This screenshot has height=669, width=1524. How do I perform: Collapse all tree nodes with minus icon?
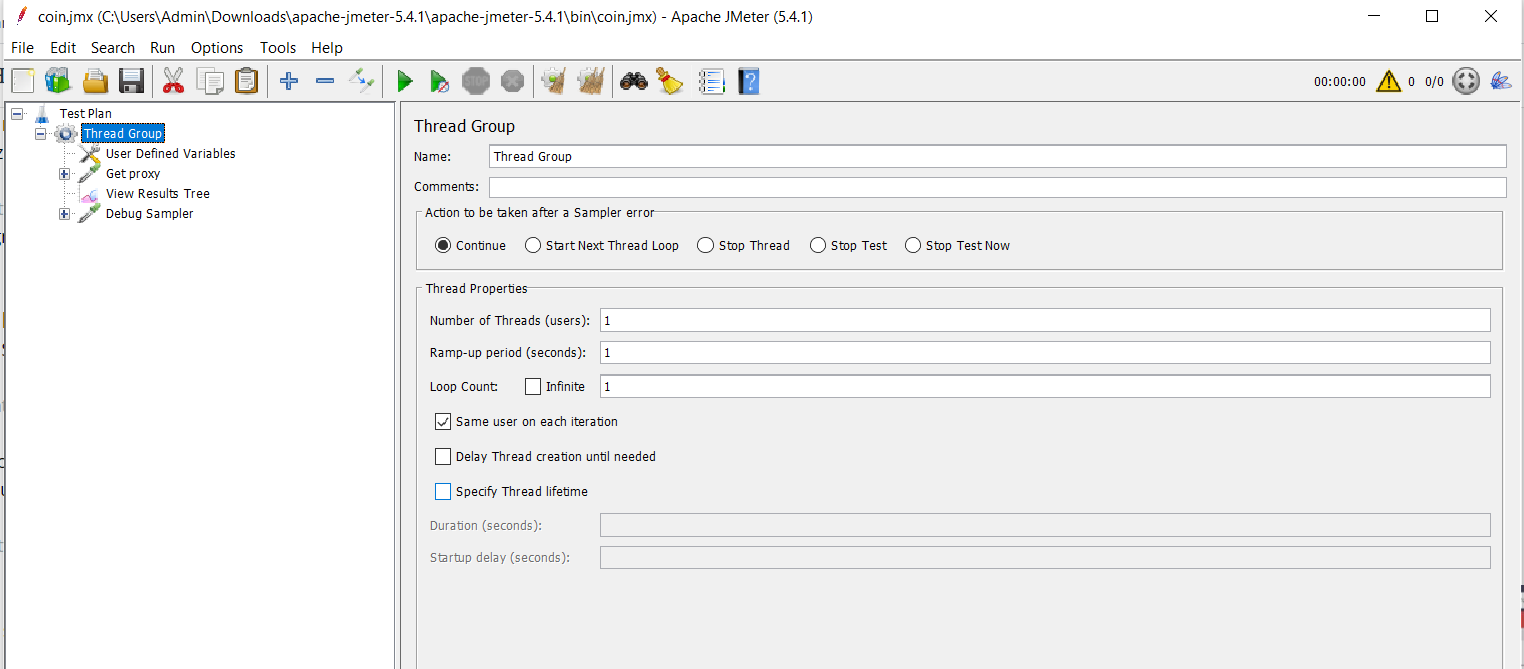tap(325, 81)
